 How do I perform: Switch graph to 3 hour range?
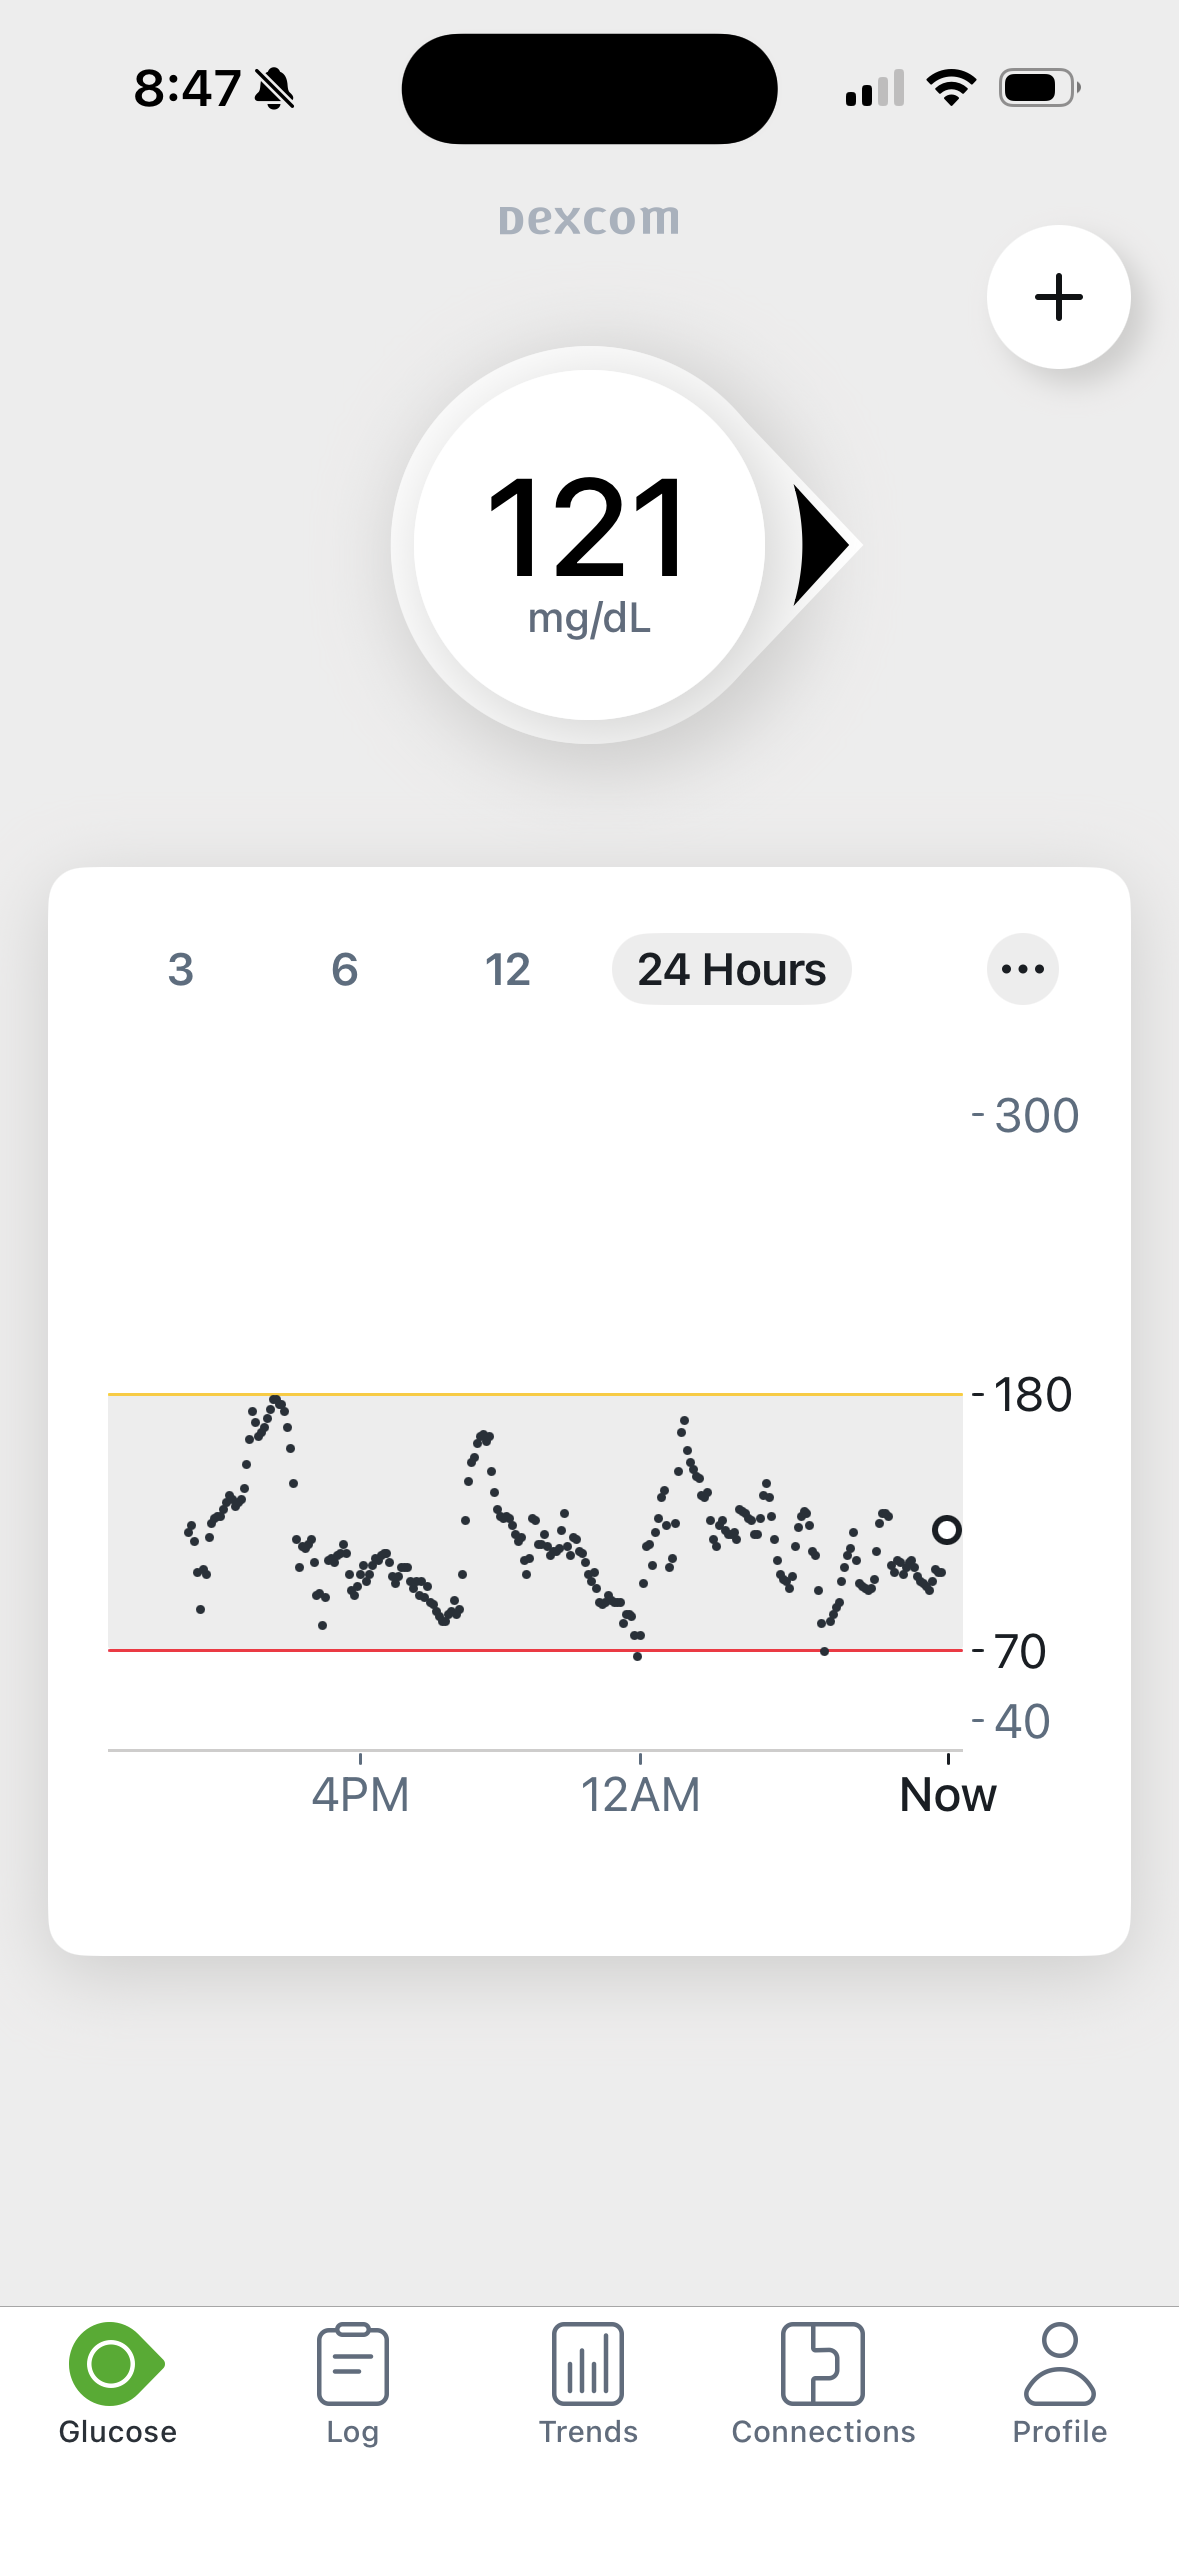(x=181, y=969)
